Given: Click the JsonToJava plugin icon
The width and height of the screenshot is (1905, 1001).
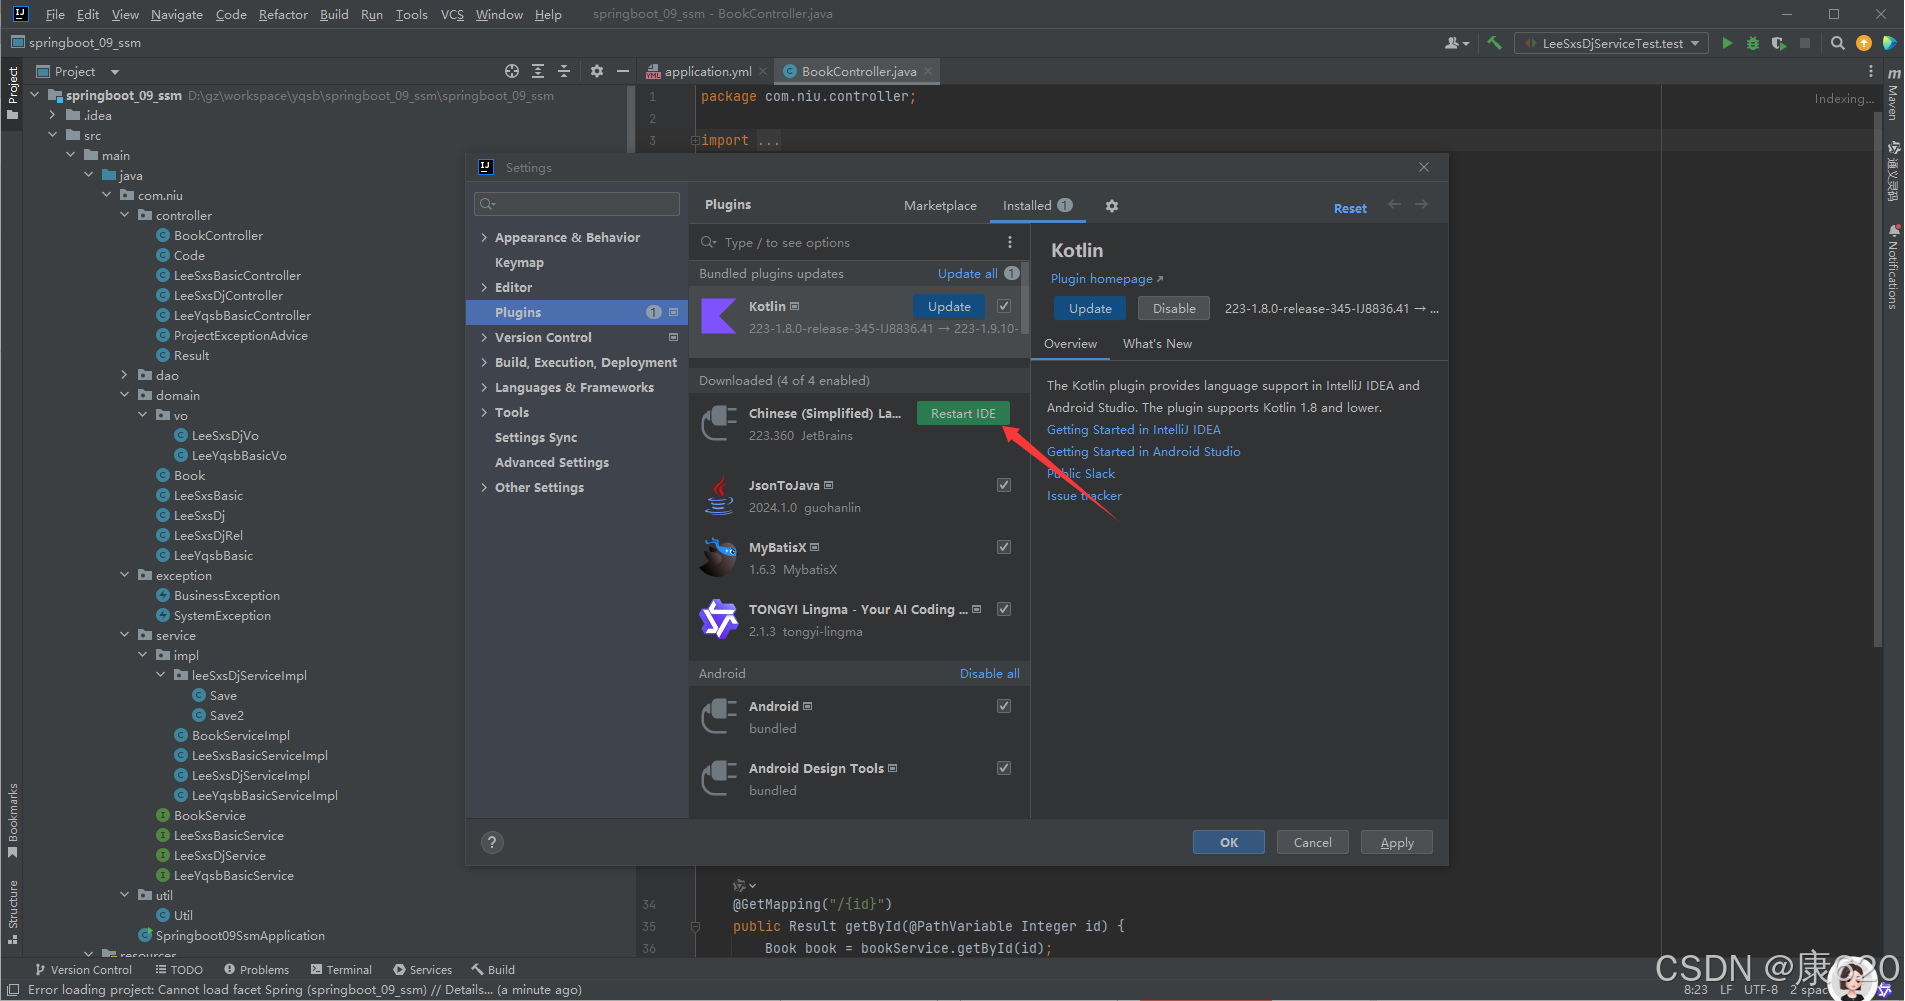Looking at the screenshot, I should point(718,495).
